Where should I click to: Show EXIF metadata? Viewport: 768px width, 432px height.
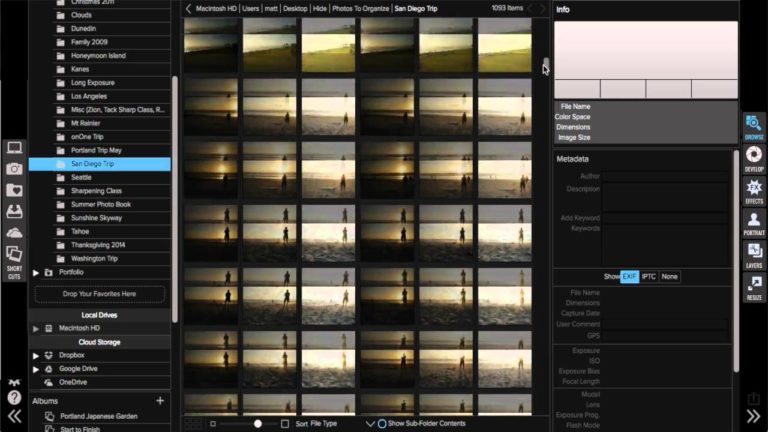click(x=629, y=277)
